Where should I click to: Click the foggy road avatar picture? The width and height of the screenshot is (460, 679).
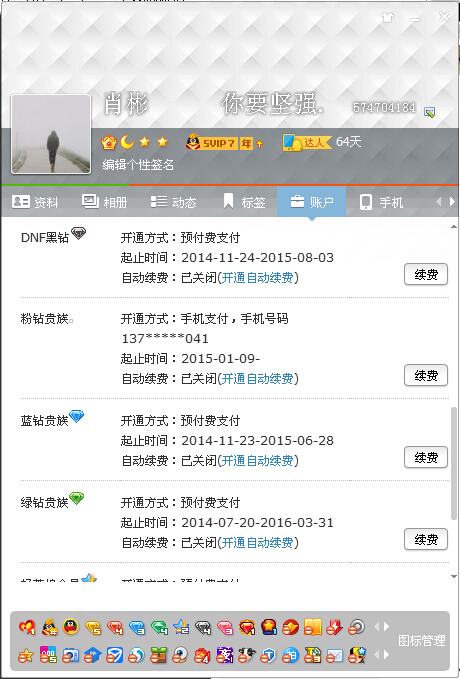click(x=51, y=134)
